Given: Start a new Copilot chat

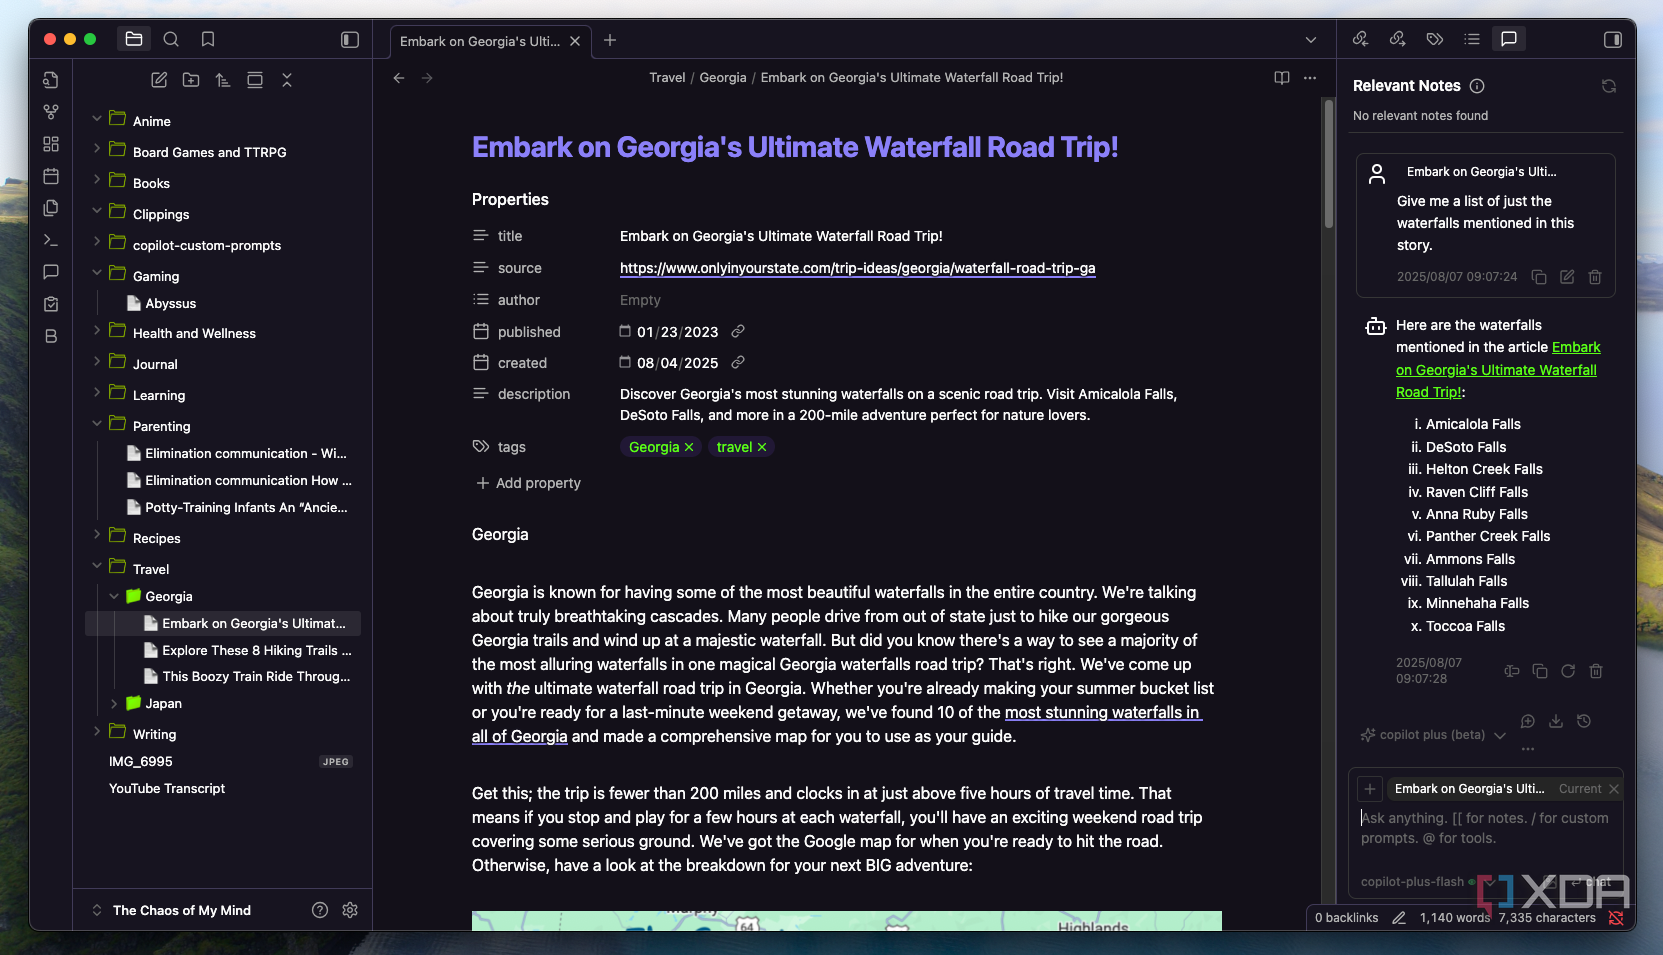Looking at the screenshot, I should (x=1528, y=721).
